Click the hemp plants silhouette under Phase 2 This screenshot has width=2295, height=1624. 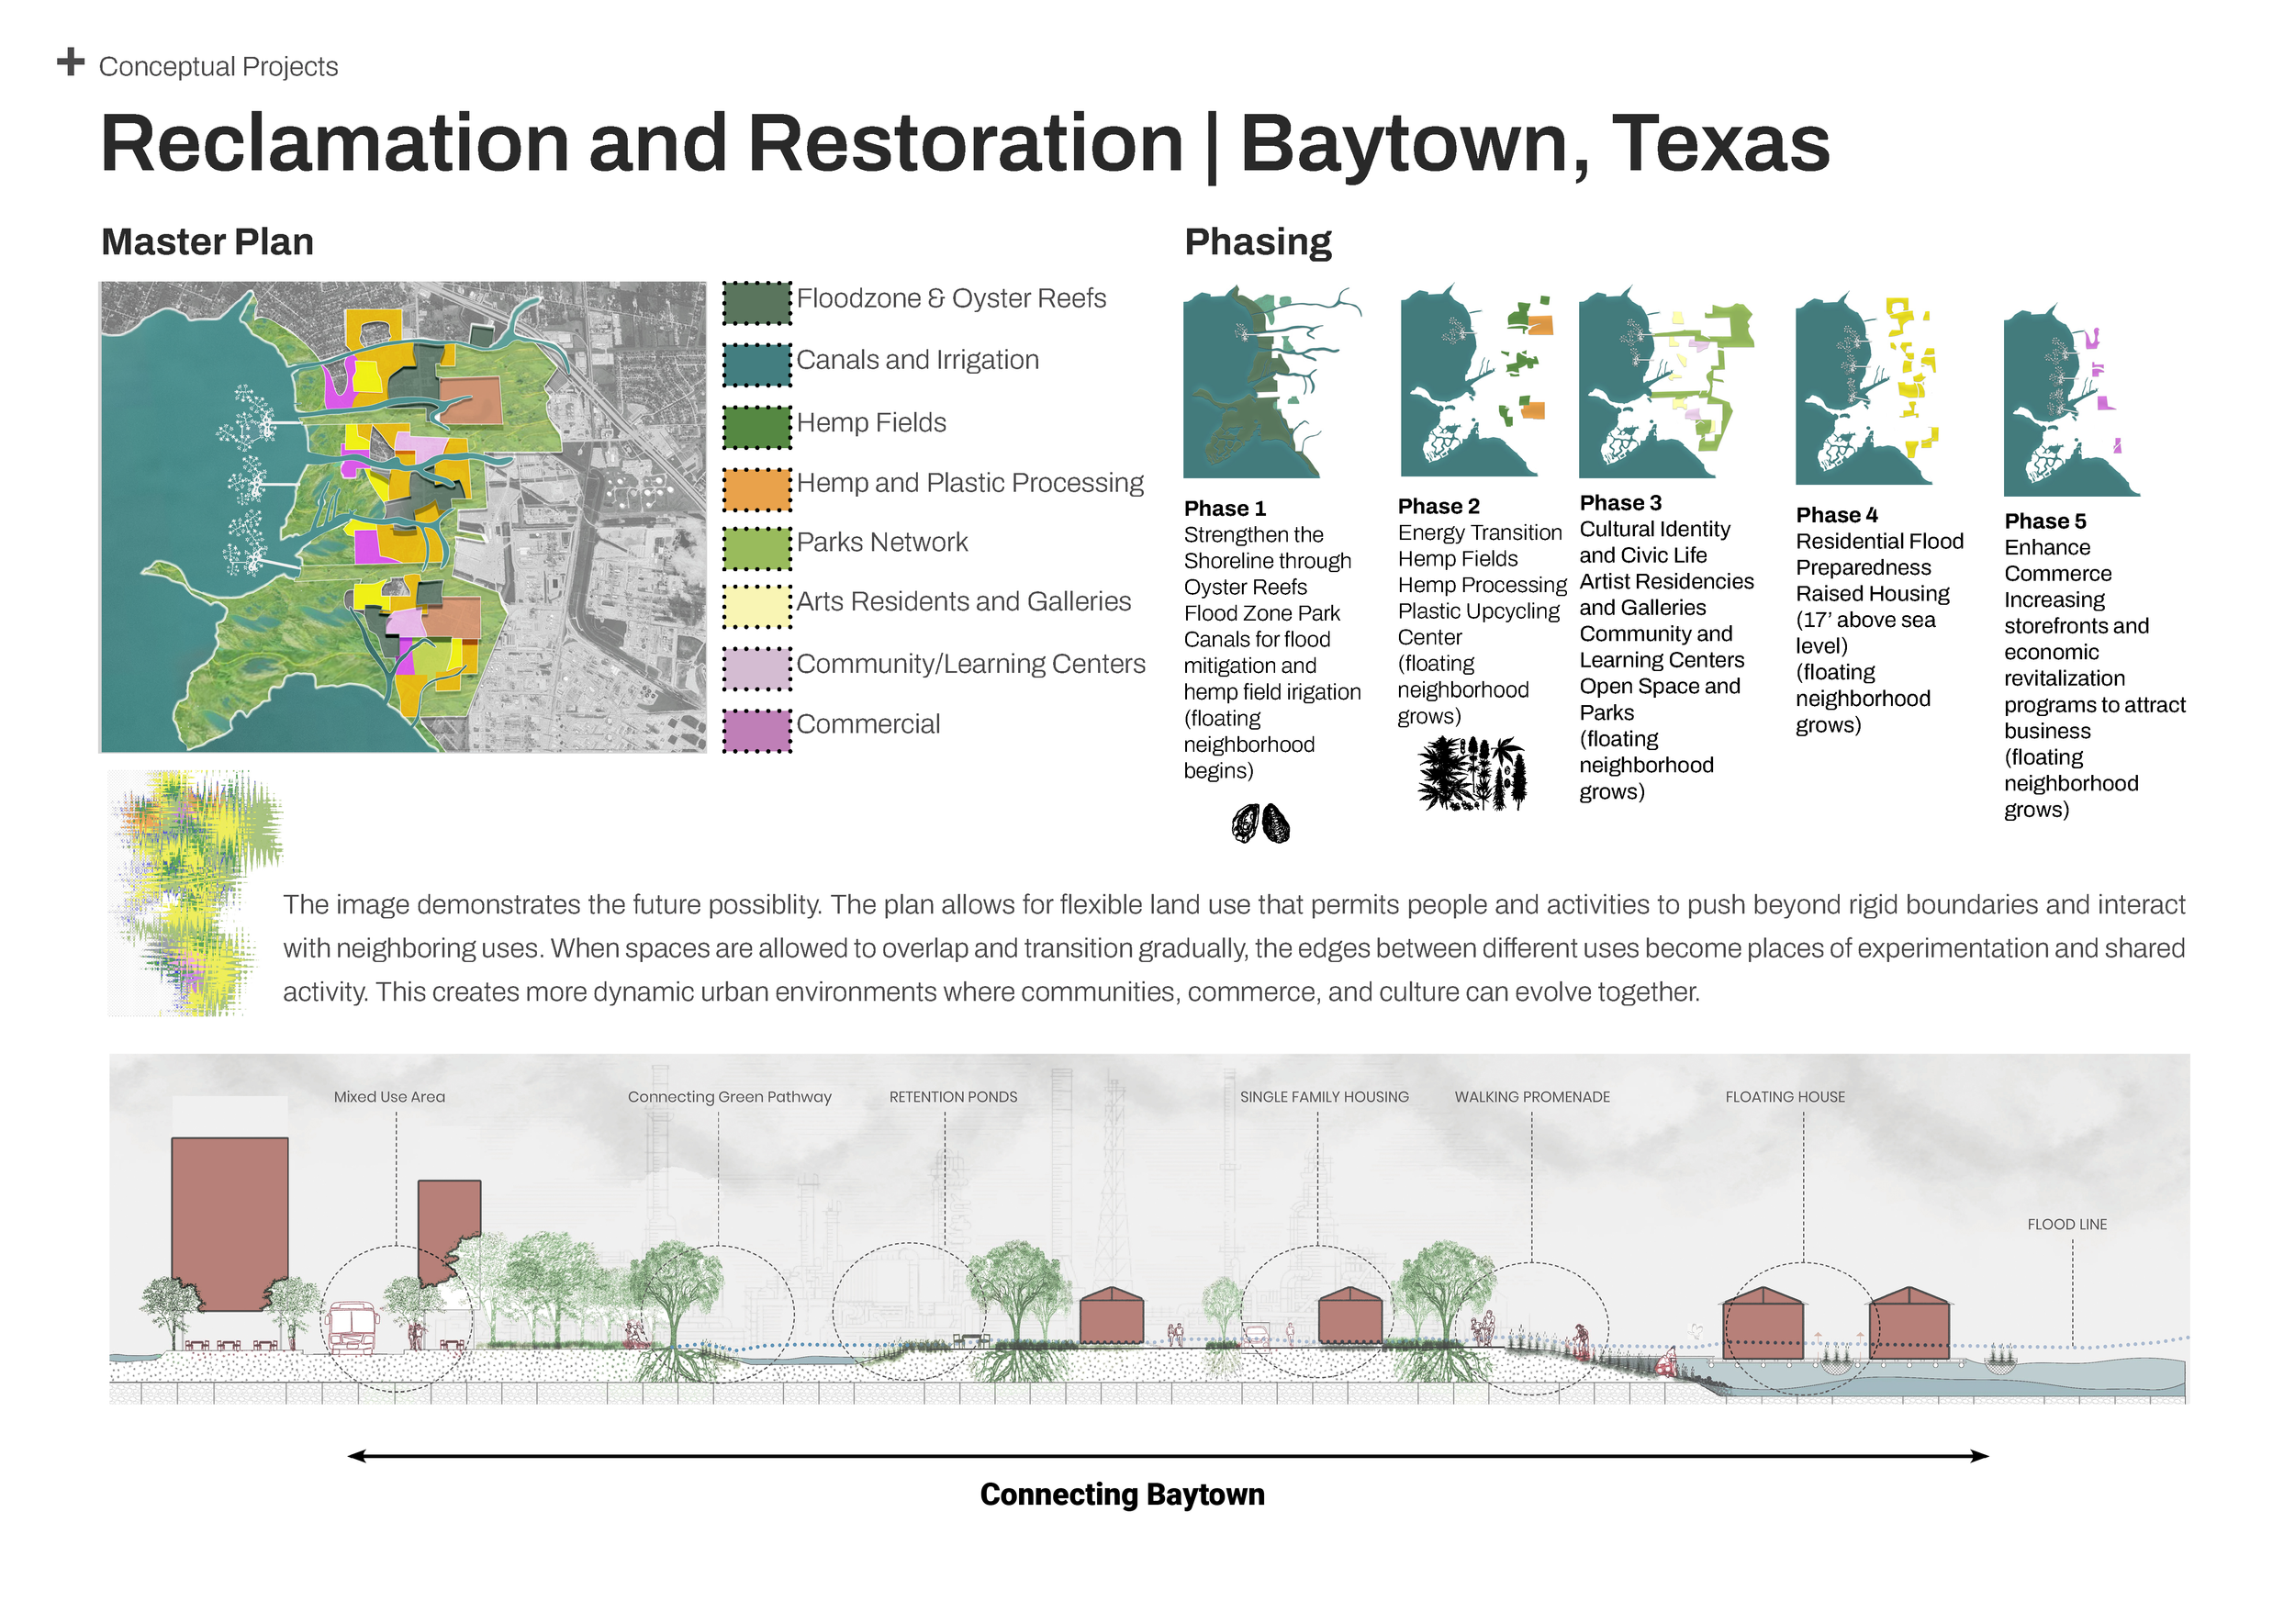pos(1472,773)
